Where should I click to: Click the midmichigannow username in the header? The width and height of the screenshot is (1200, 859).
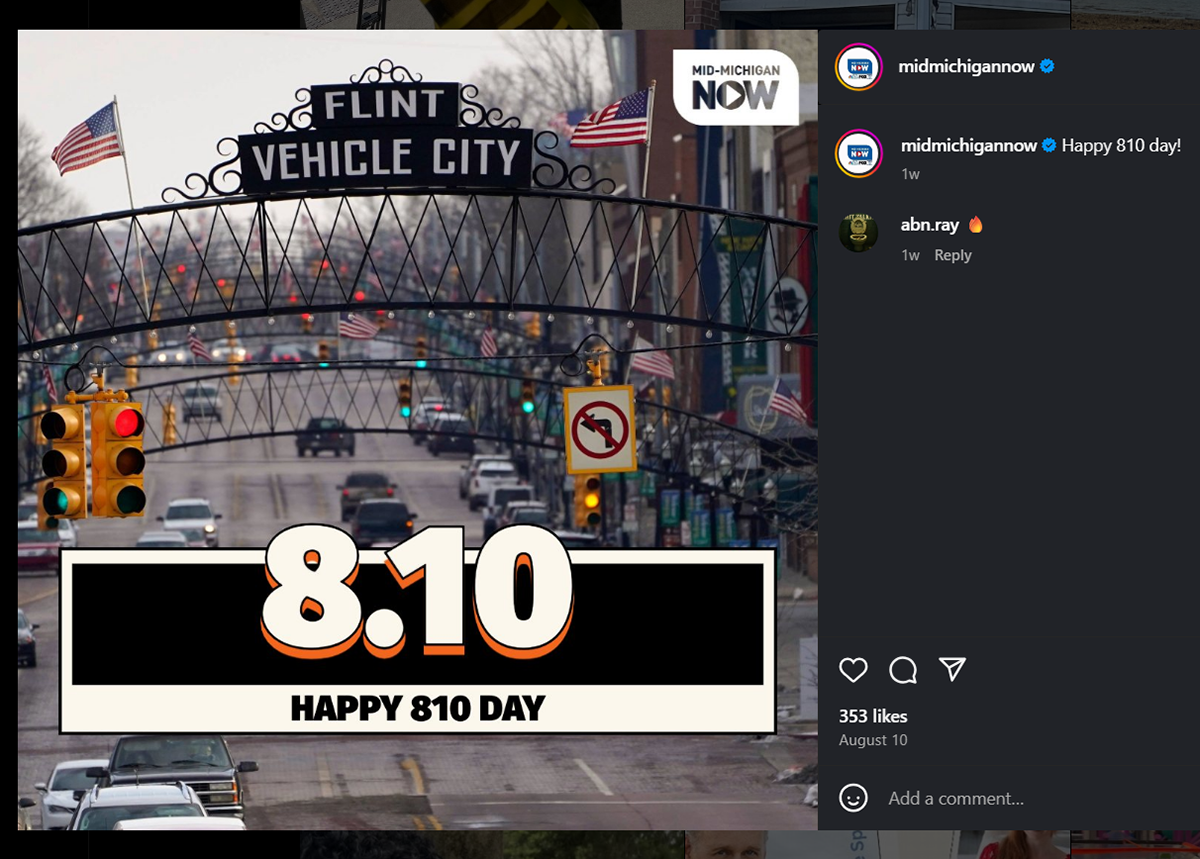point(967,67)
